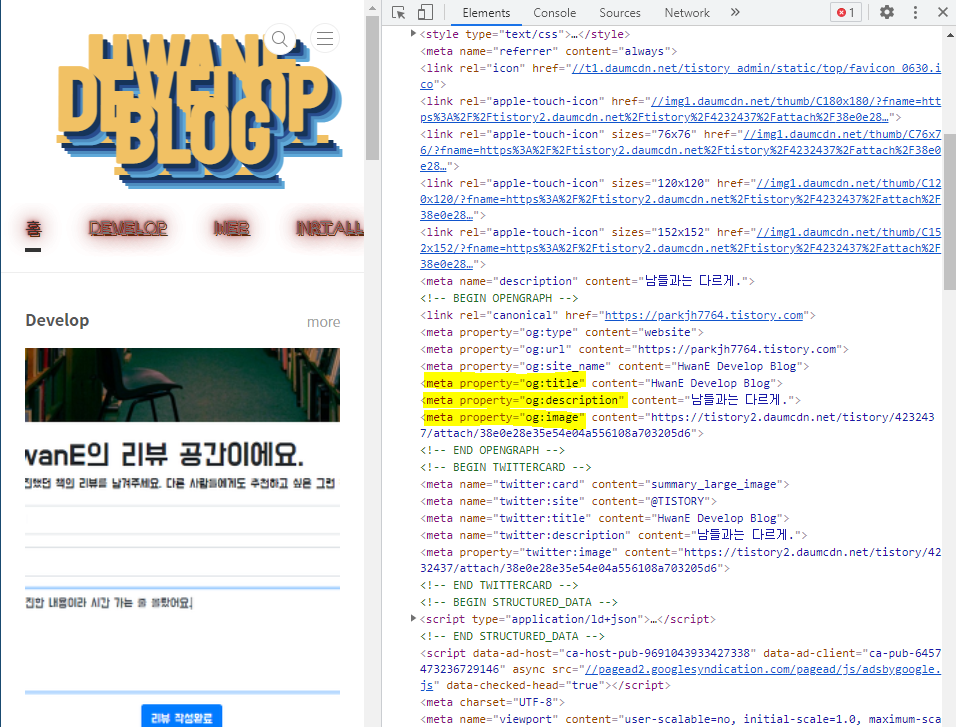This screenshot has width=956, height=727.
Task: Expand the style type text/css node
Action: tap(413, 34)
